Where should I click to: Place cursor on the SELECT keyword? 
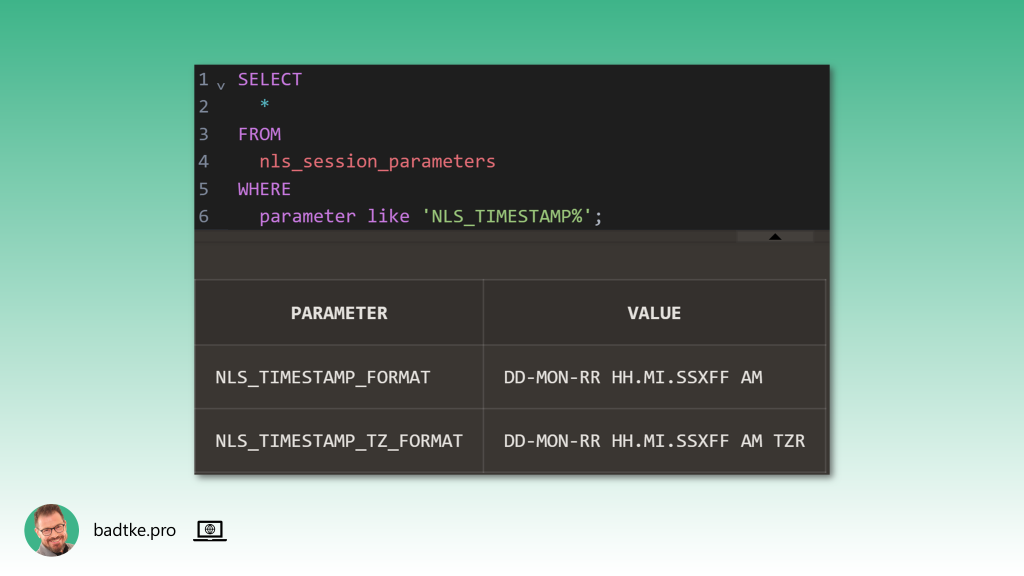270,79
